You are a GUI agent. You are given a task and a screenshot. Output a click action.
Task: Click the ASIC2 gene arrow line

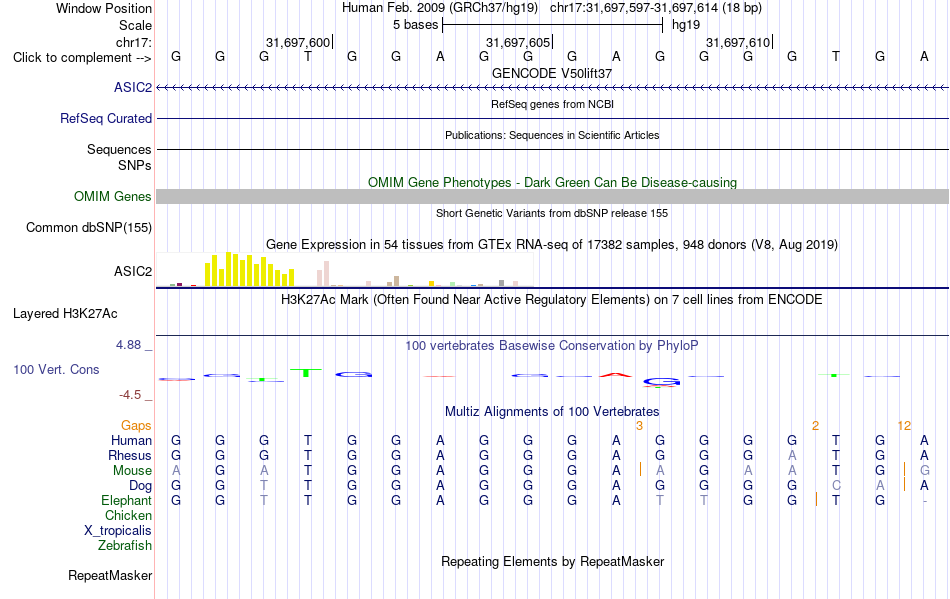(x=552, y=88)
